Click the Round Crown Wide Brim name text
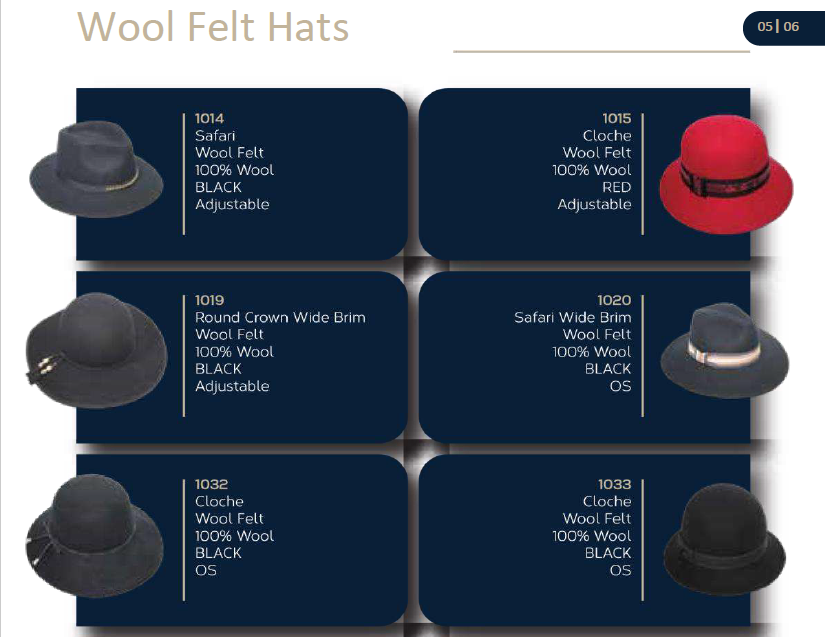 280,318
